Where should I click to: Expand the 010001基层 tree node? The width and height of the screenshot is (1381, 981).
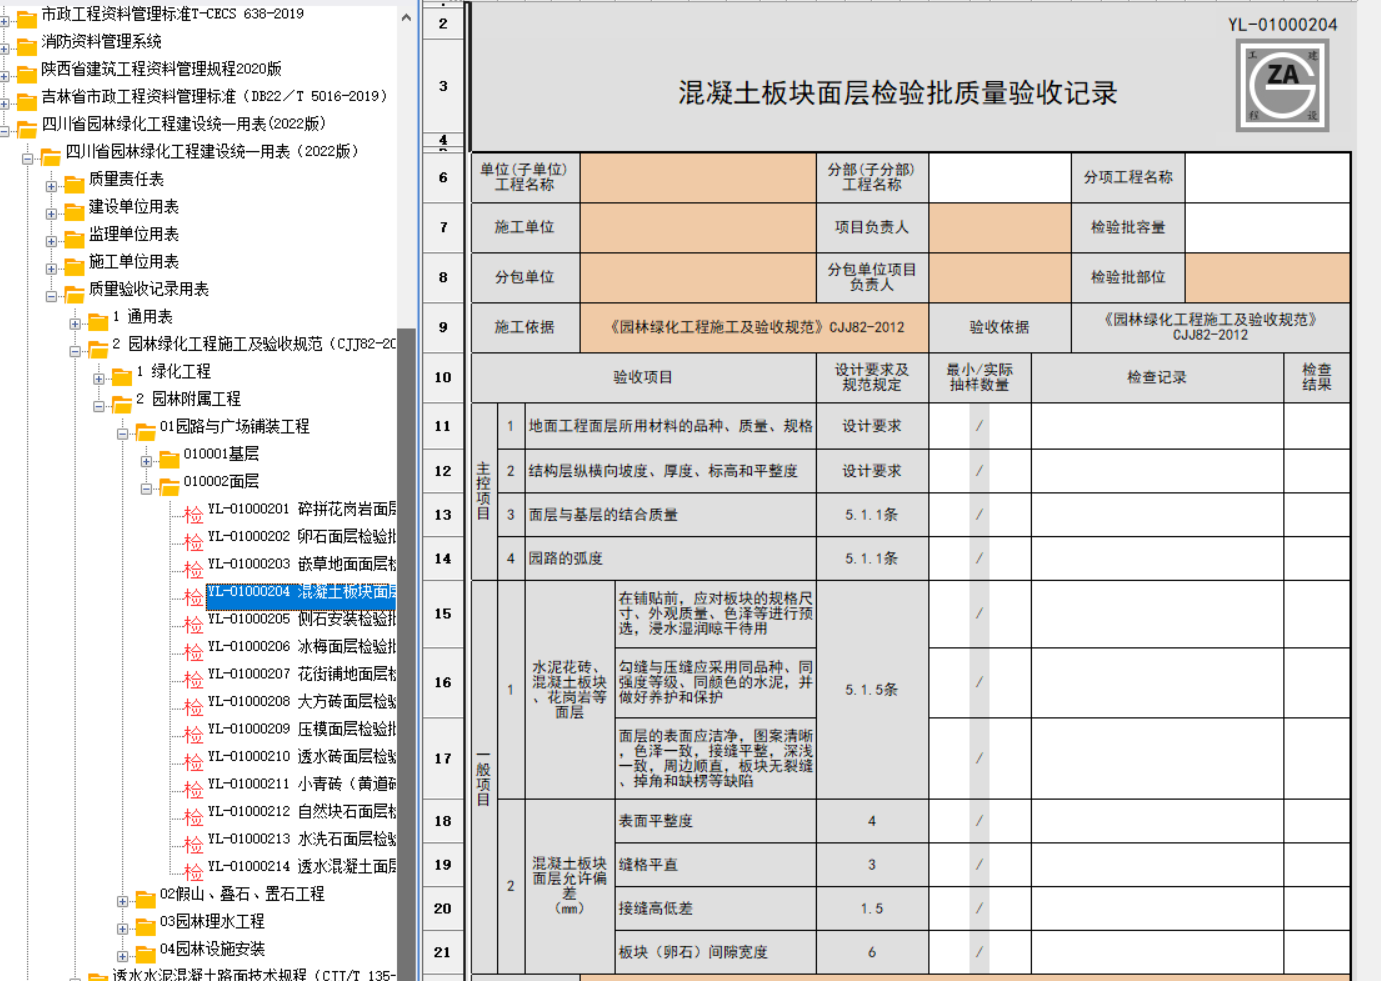coord(146,460)
